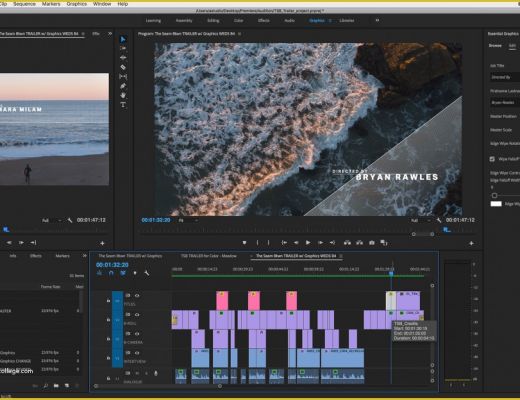Click the Lift button
The height and width of the screenshot is (400, 520).
point(347,243)
